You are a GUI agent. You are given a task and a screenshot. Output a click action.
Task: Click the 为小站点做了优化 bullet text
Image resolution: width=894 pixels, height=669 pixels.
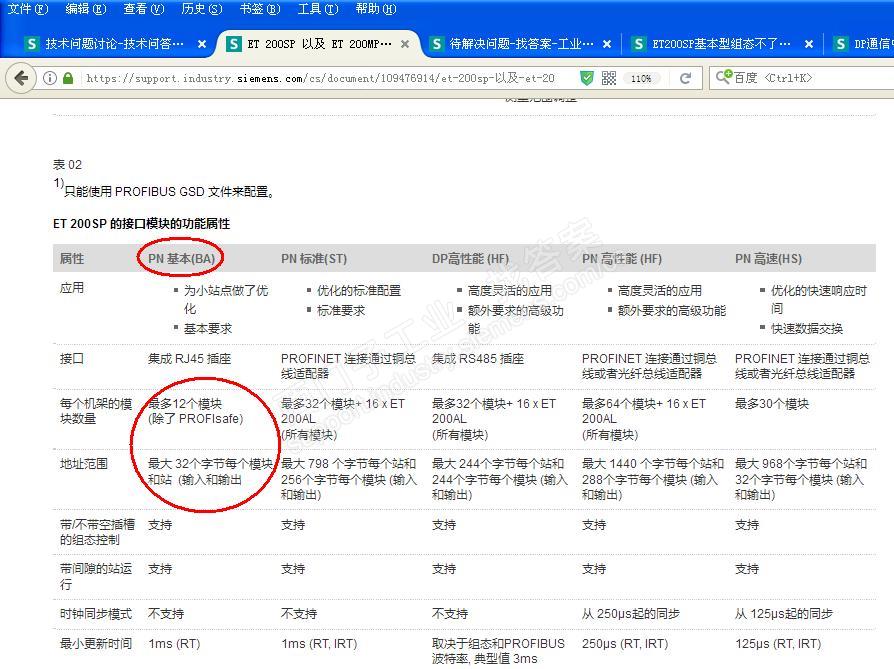tap(226, 299)
